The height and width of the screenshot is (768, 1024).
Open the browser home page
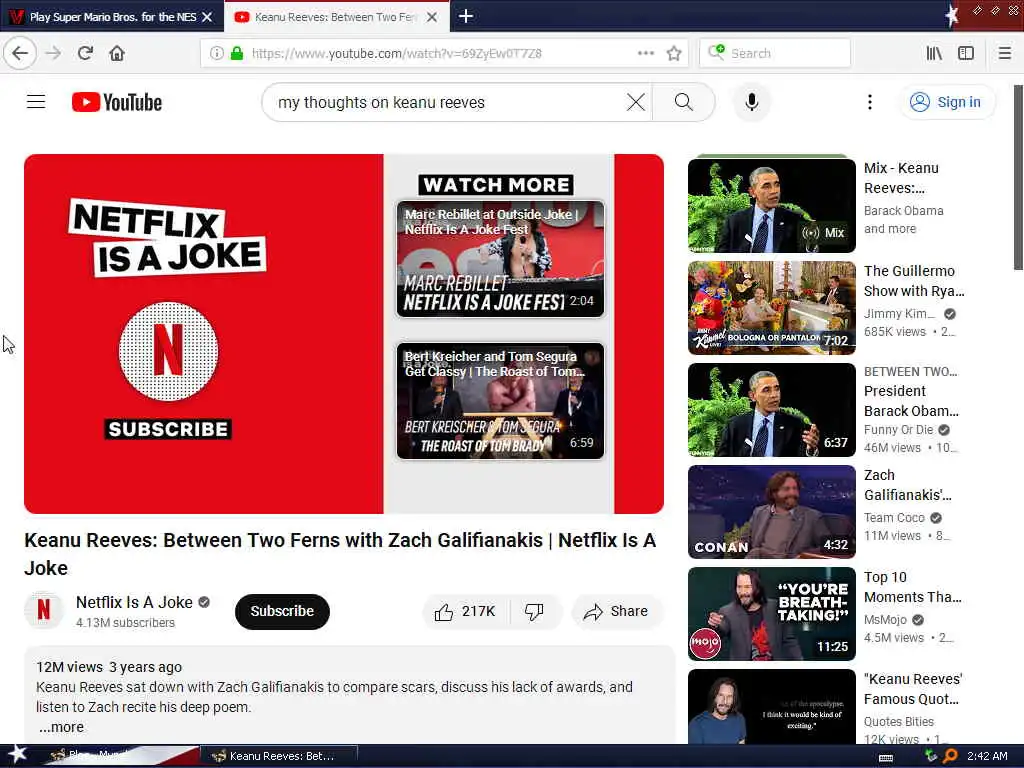pyautogui.click(x=117, y=53)
